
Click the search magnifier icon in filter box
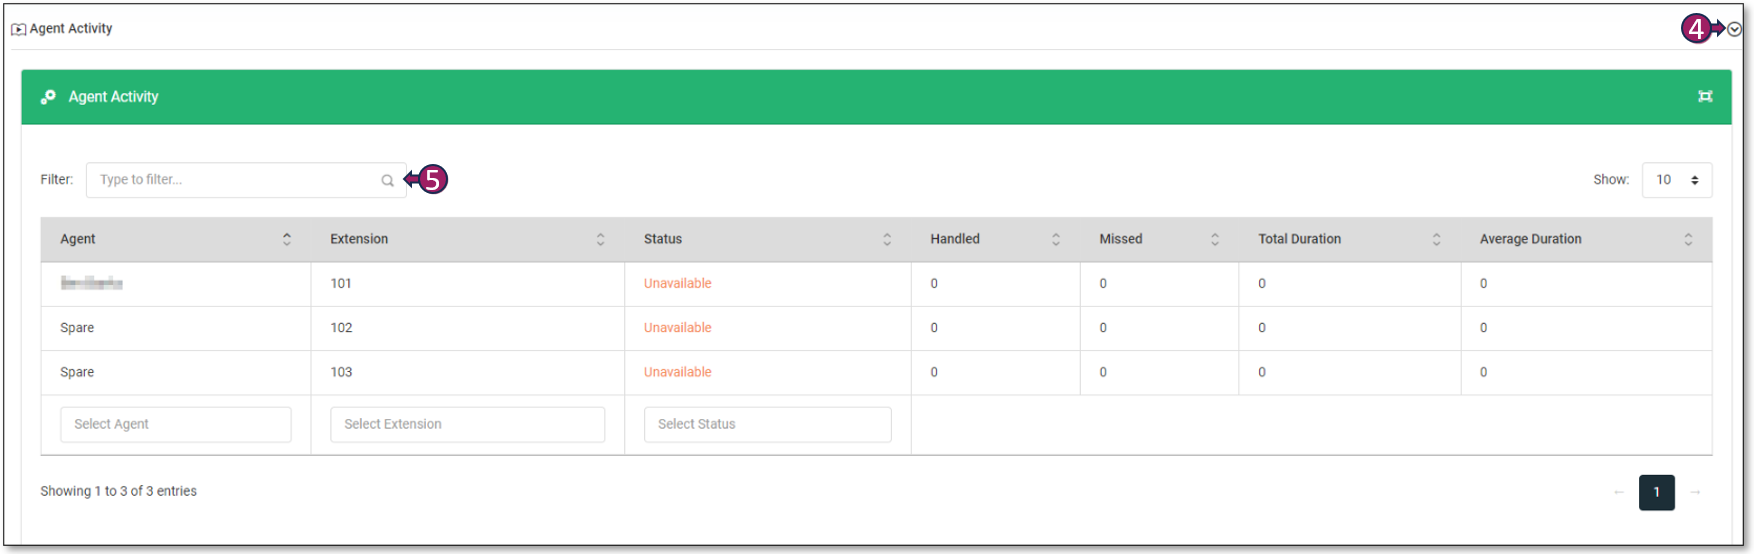[x=387, y=181]
